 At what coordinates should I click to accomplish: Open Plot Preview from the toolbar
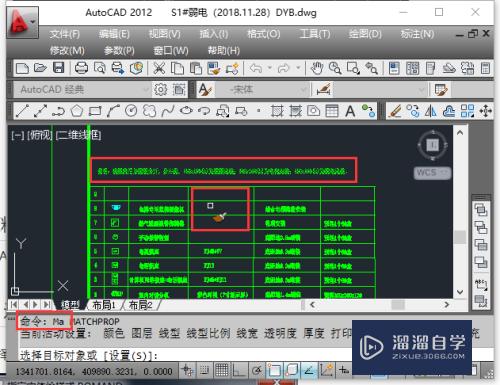(x=99, y=68)
